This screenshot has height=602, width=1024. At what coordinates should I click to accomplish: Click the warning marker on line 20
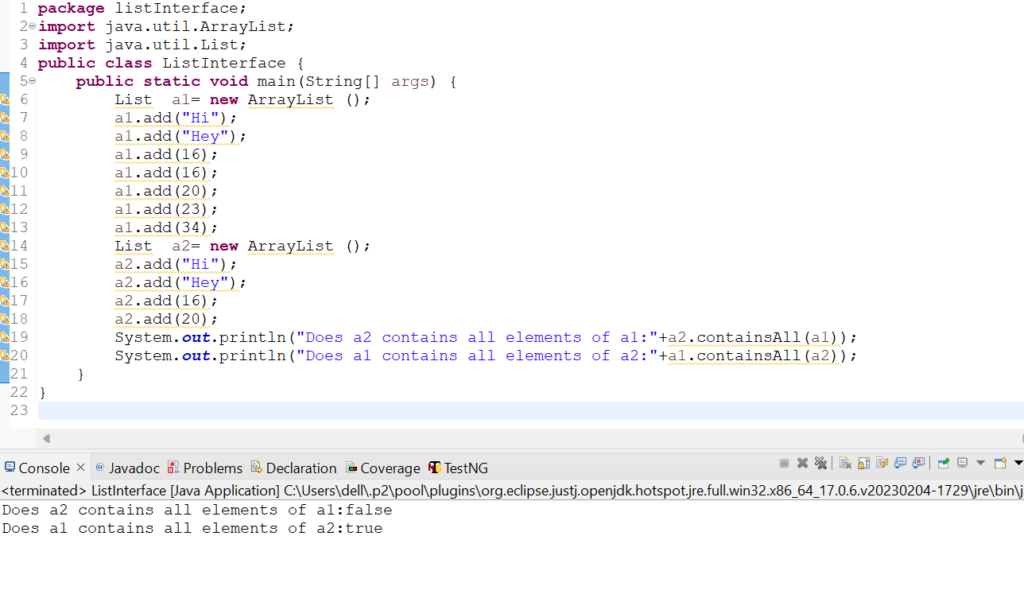tap(5, 356)
